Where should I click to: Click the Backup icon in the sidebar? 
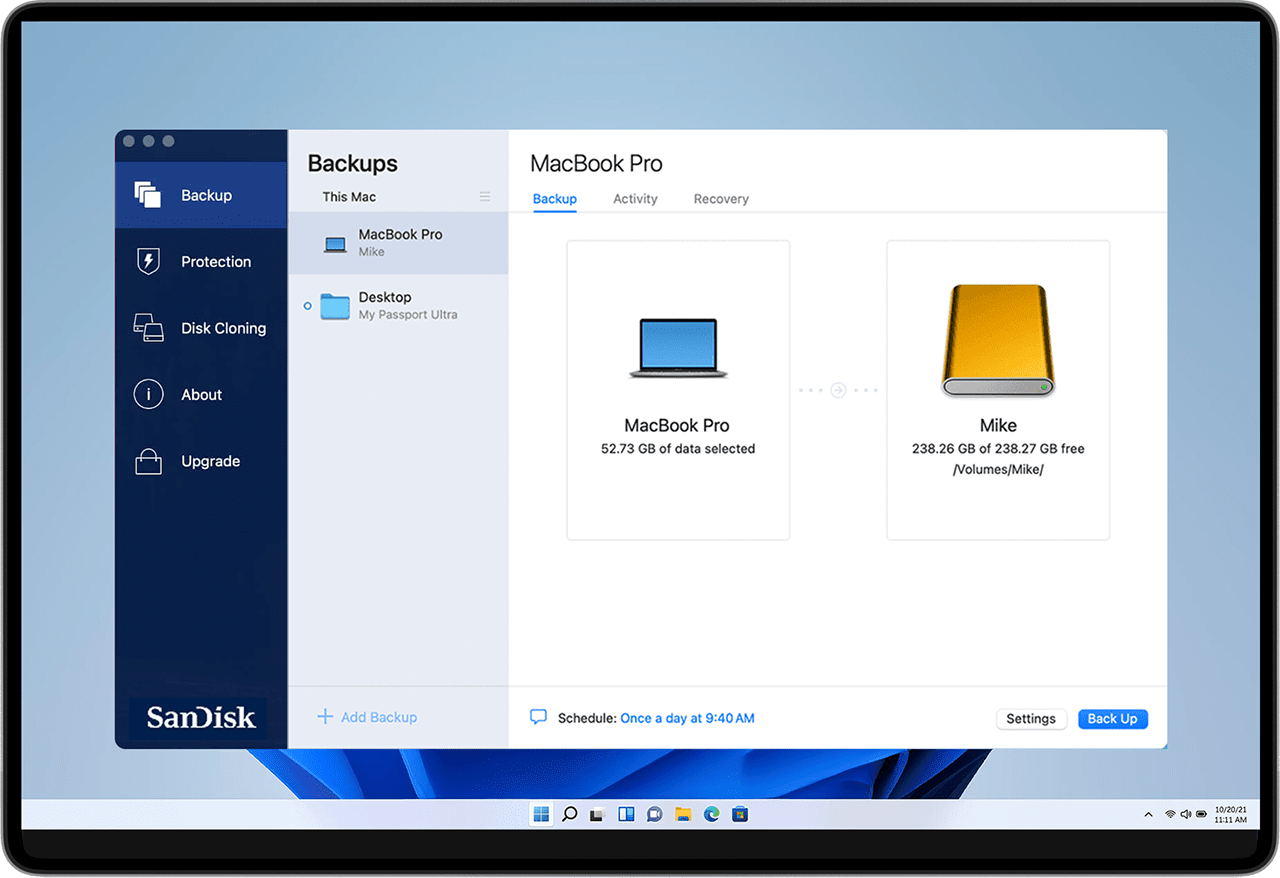tap(148, 195)
